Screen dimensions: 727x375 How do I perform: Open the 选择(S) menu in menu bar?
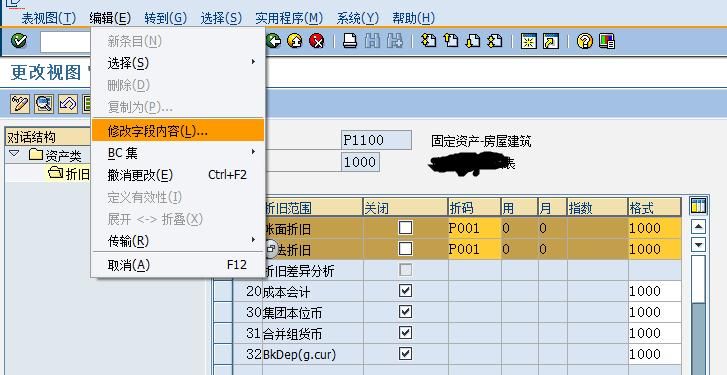point(221,18)
